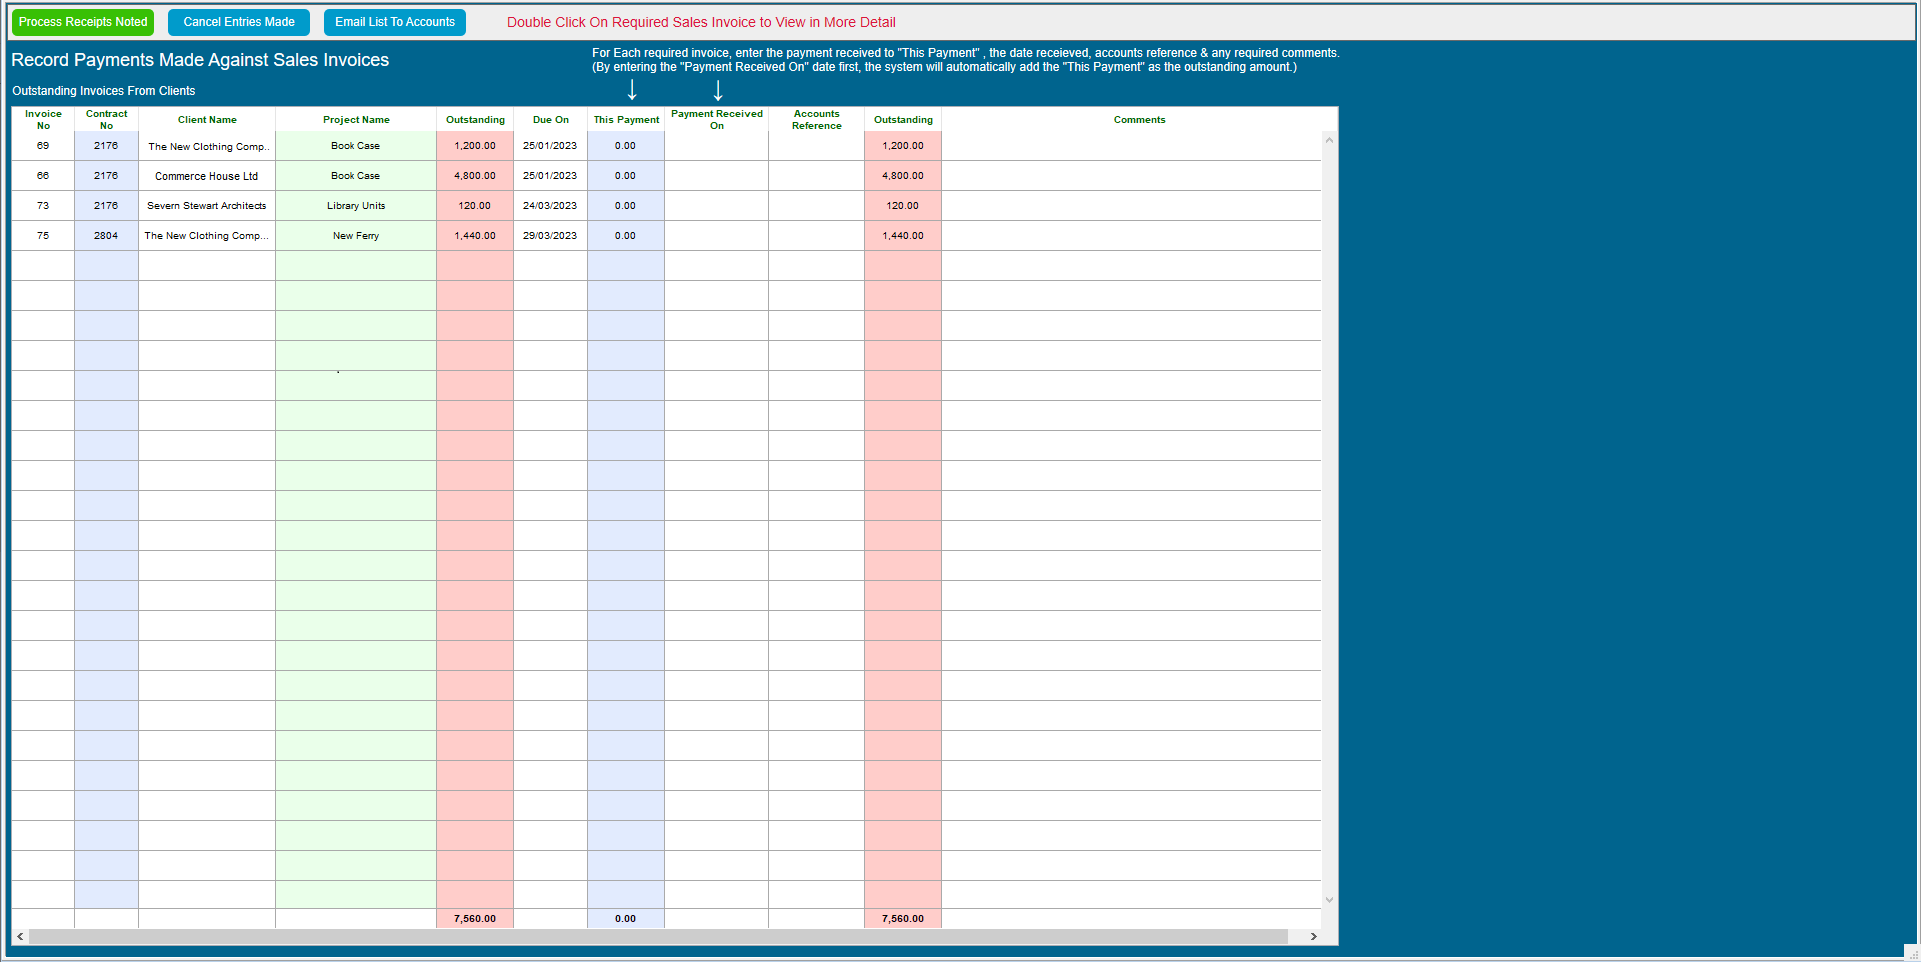
Task: Click the Due On column header
Action: 550,120
